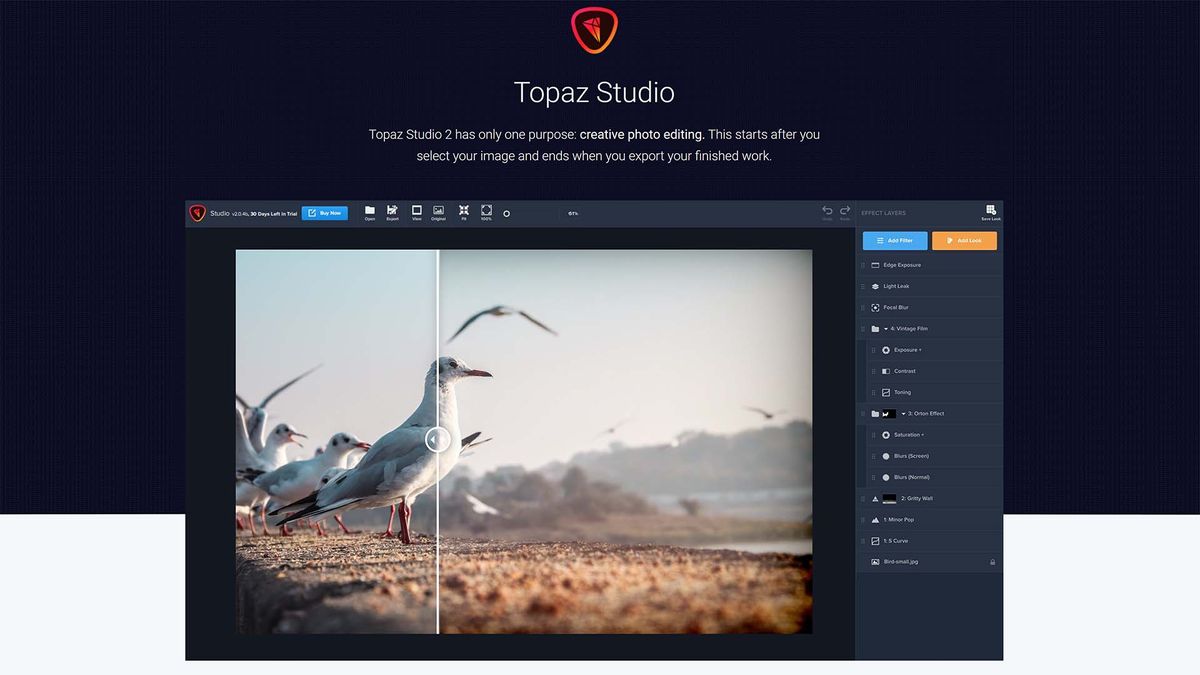This screenshot has height=675, width=1200.
Task: Click the Blurs (Screen) filter icon
Action: [x=886, y=456]
